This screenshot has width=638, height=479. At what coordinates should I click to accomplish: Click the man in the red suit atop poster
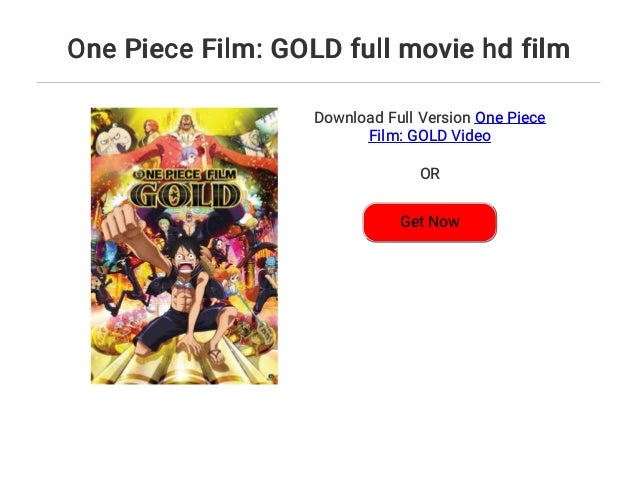tap(185, 132)
